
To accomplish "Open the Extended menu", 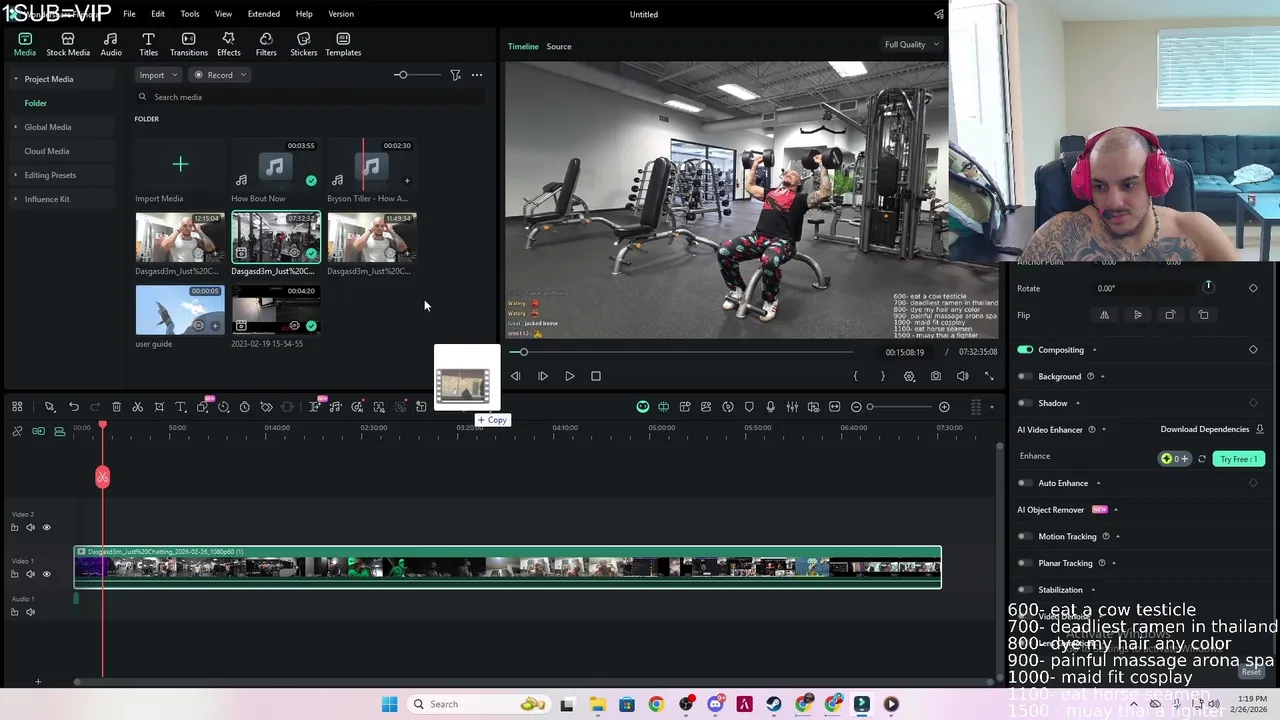I will (x=264, y=14).
